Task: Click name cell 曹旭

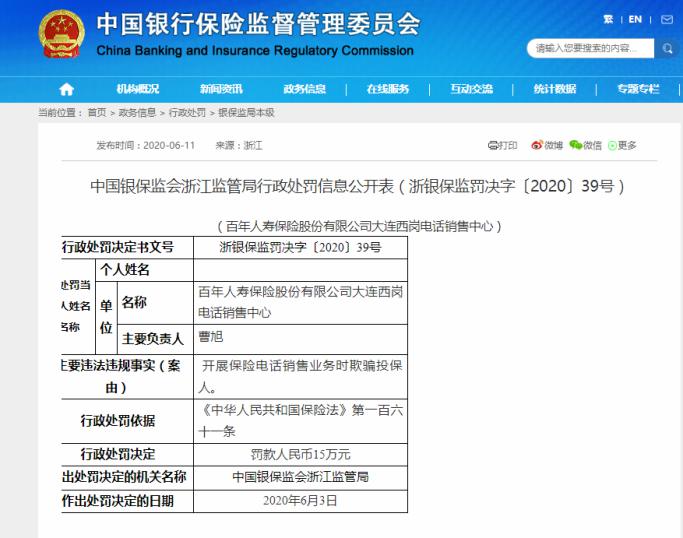Action: pyautogui.click(x=300, y=339)
